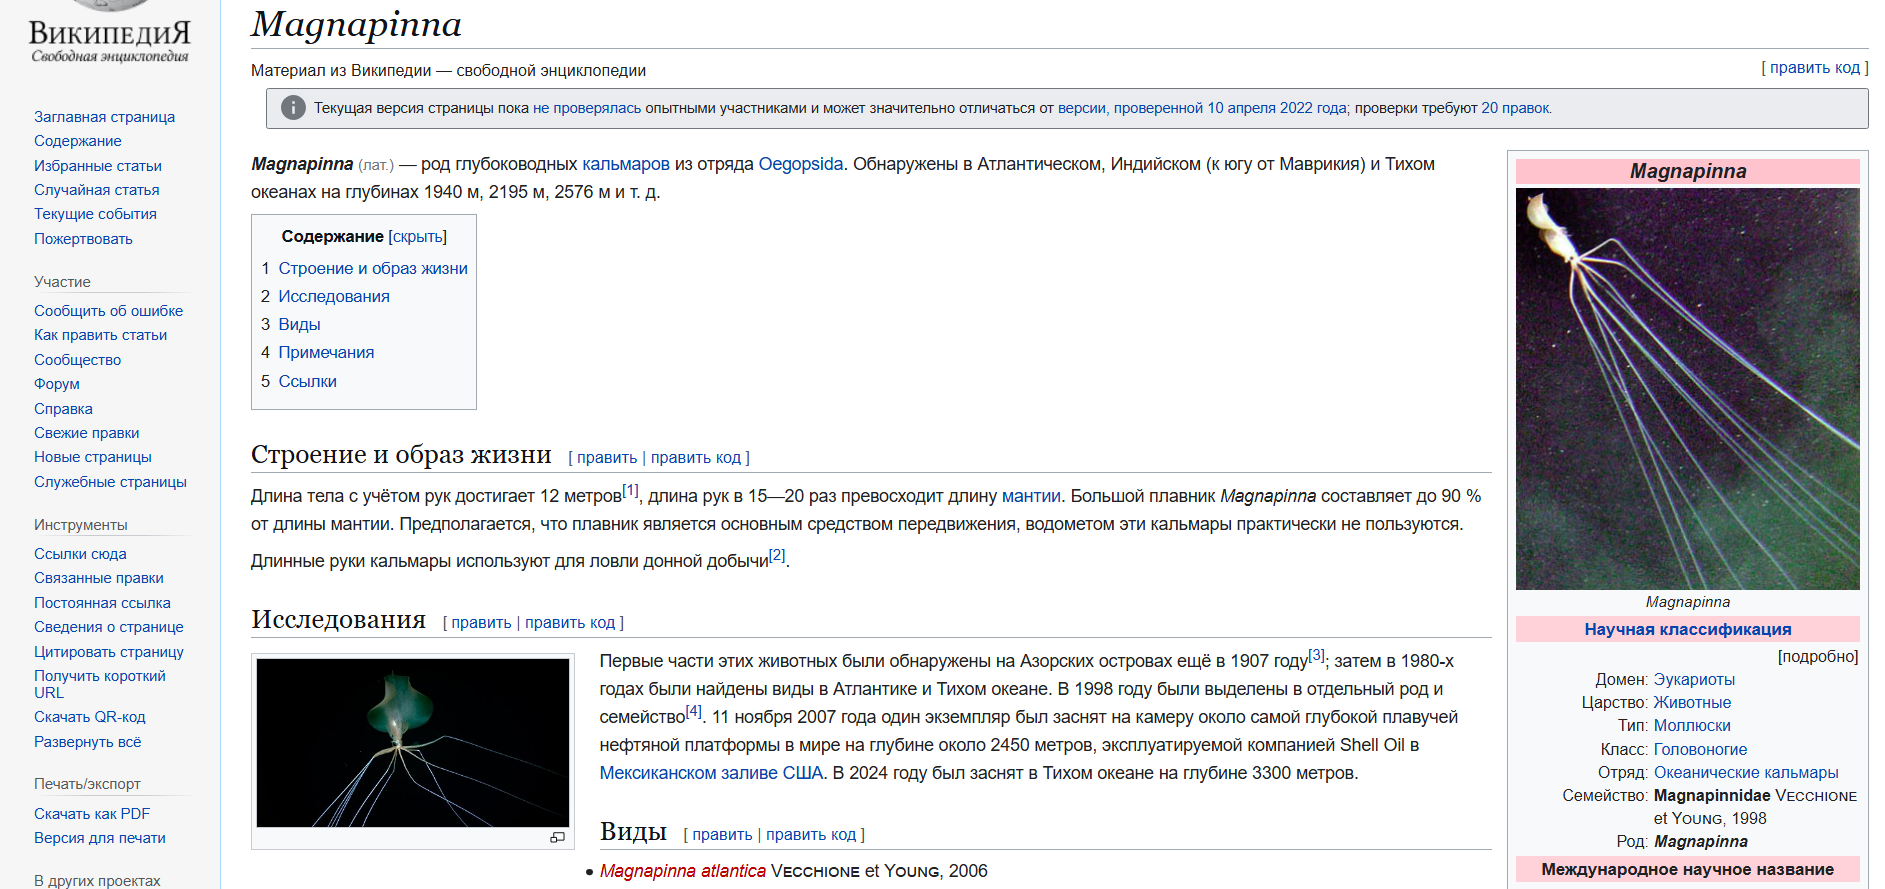1885x889 pixels.
Task: Open the не проверялась link in the notice
Action: 587,108
